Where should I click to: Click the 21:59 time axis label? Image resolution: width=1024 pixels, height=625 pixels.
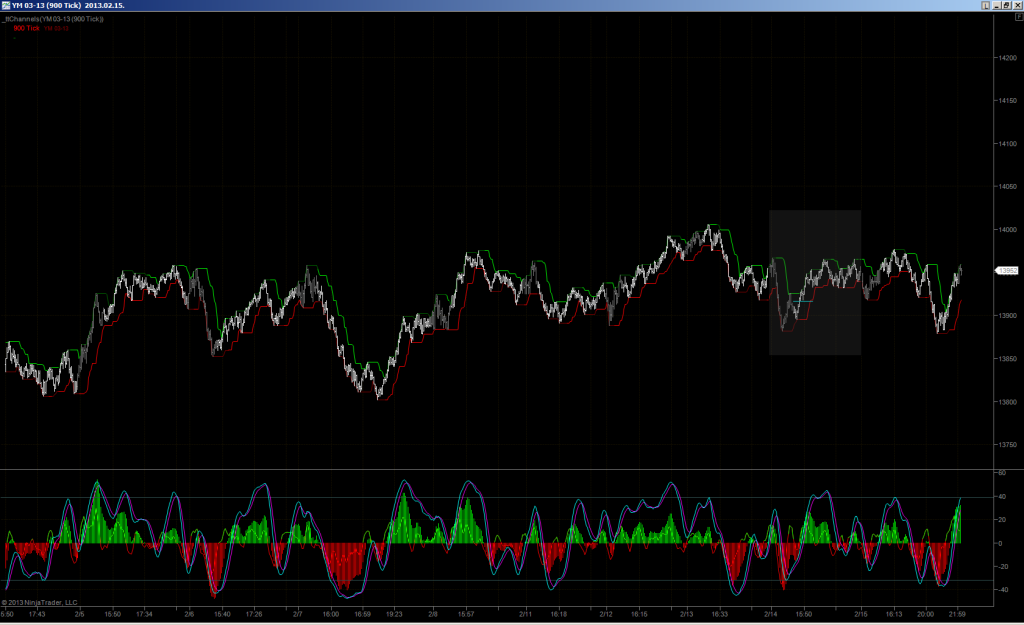(957, 614)
